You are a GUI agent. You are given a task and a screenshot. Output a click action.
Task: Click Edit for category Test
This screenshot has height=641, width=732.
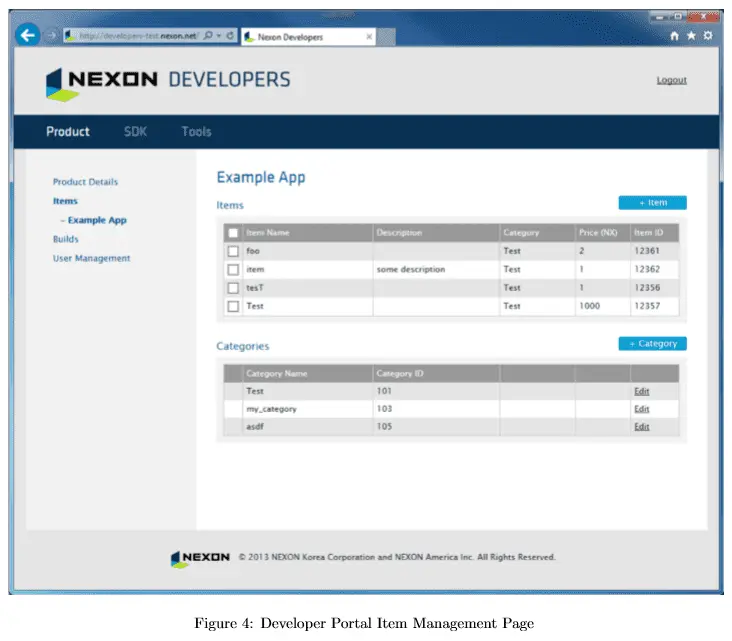point(641,391)
